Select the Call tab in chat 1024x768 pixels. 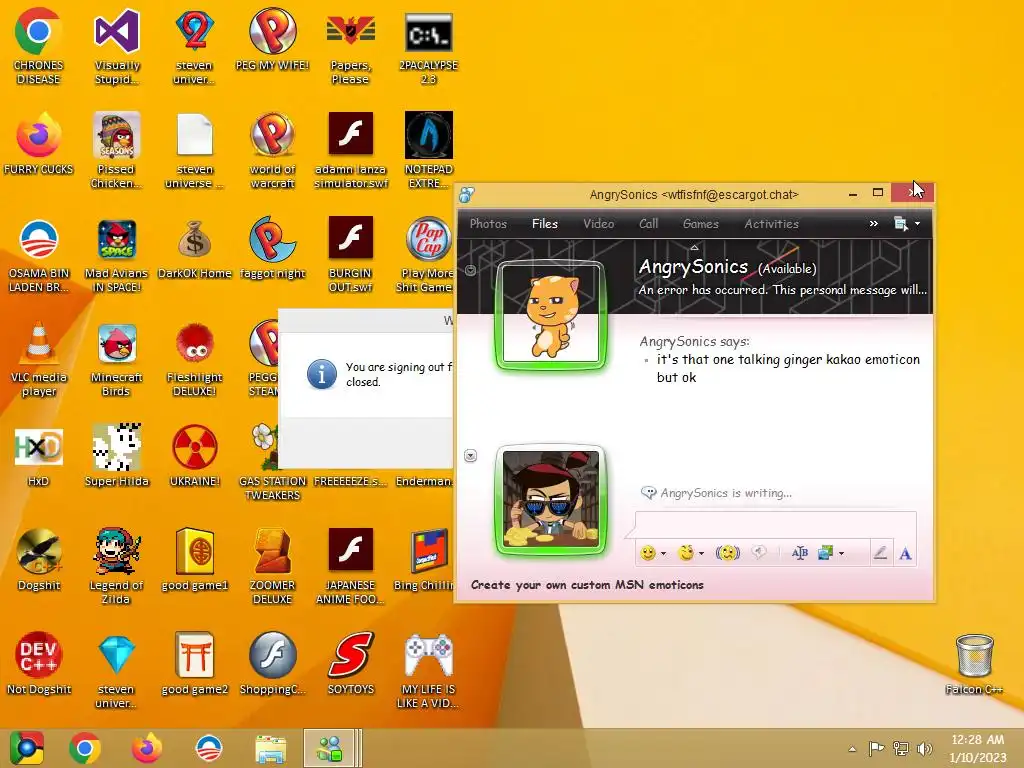click(648, 223)
